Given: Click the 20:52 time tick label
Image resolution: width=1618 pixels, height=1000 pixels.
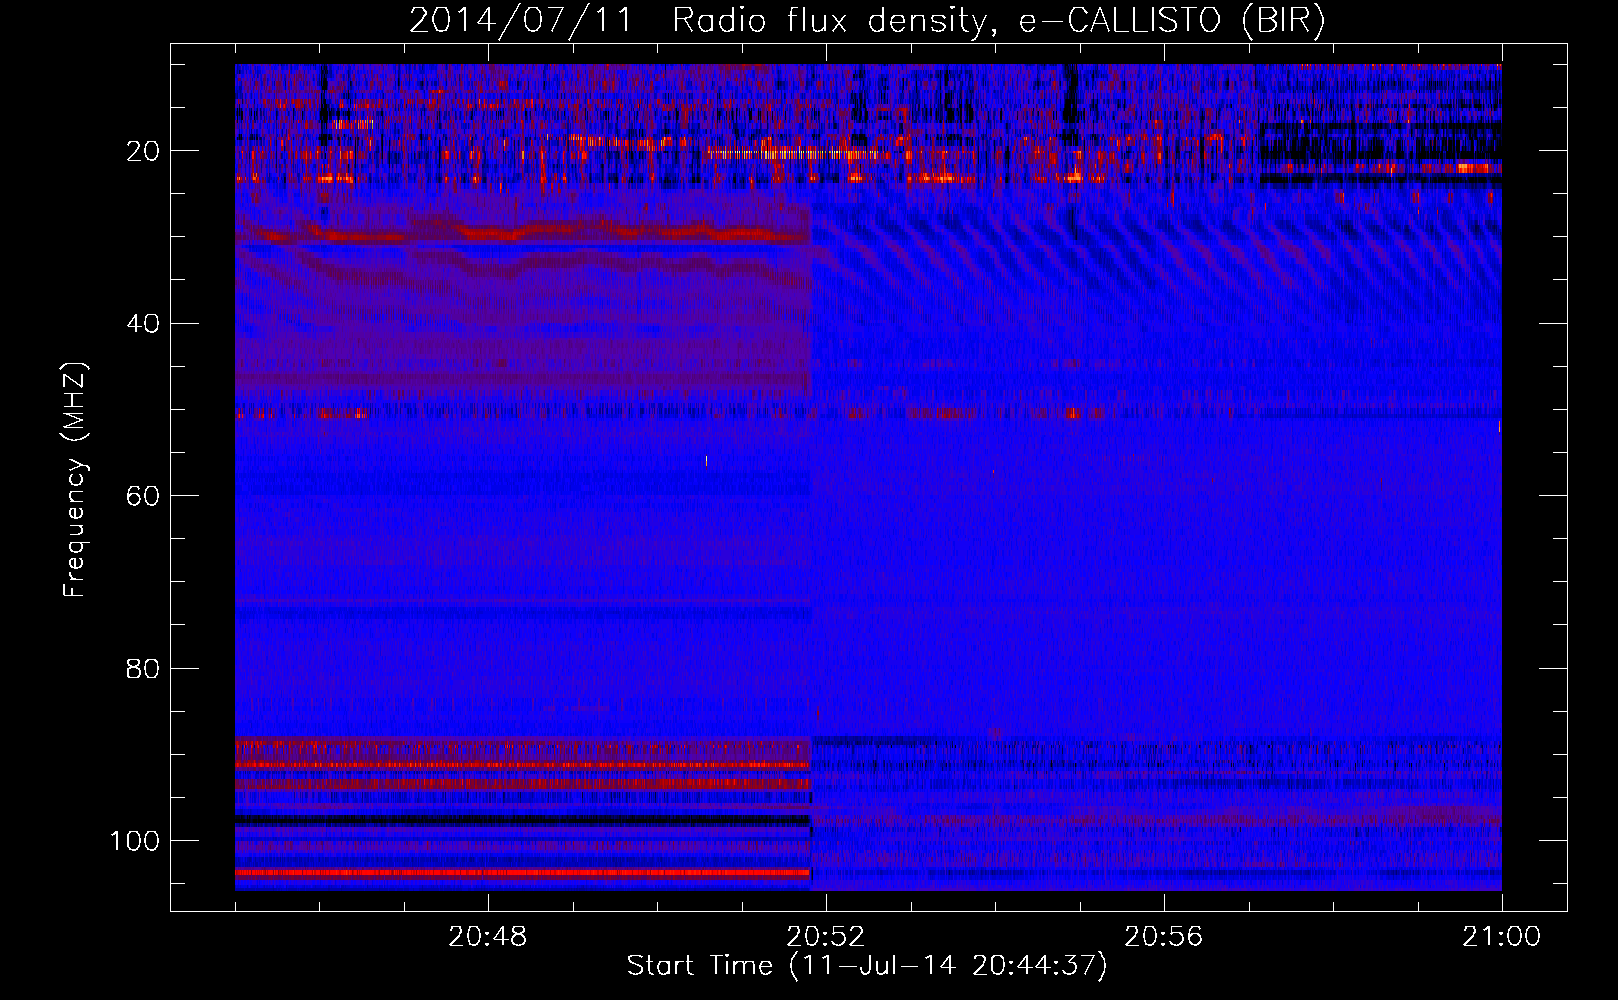Looking at the screenshot, I should tap(826, 937).
